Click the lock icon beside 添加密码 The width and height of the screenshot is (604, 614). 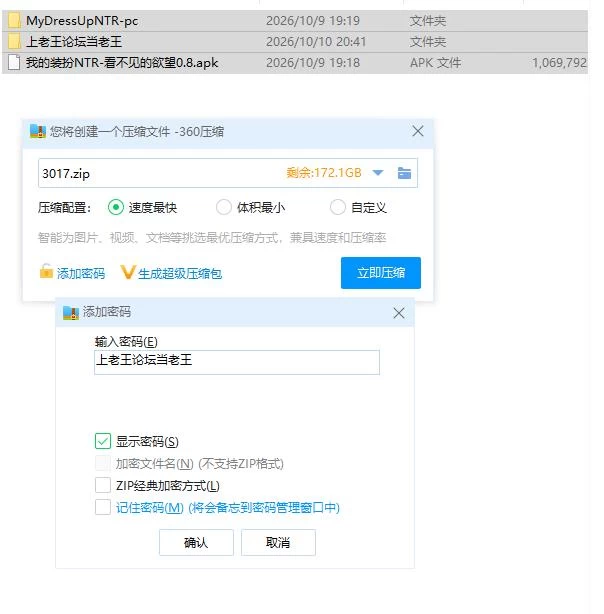click(x=46, y=271)
